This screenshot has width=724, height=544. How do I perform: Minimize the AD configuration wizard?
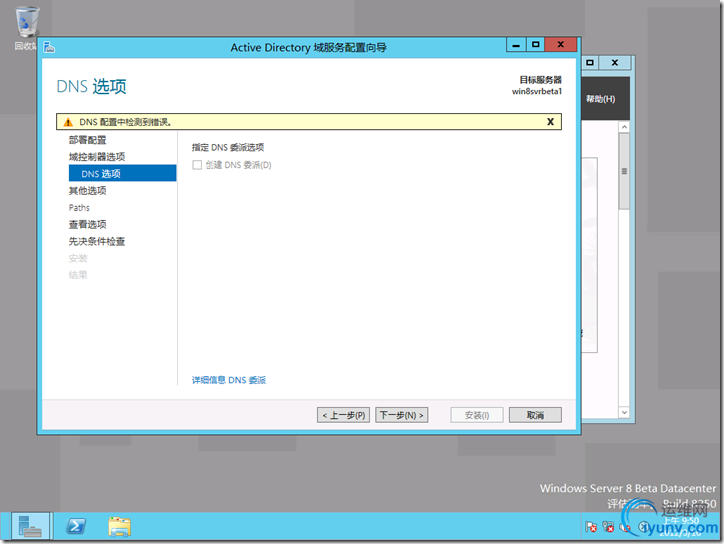516,45
